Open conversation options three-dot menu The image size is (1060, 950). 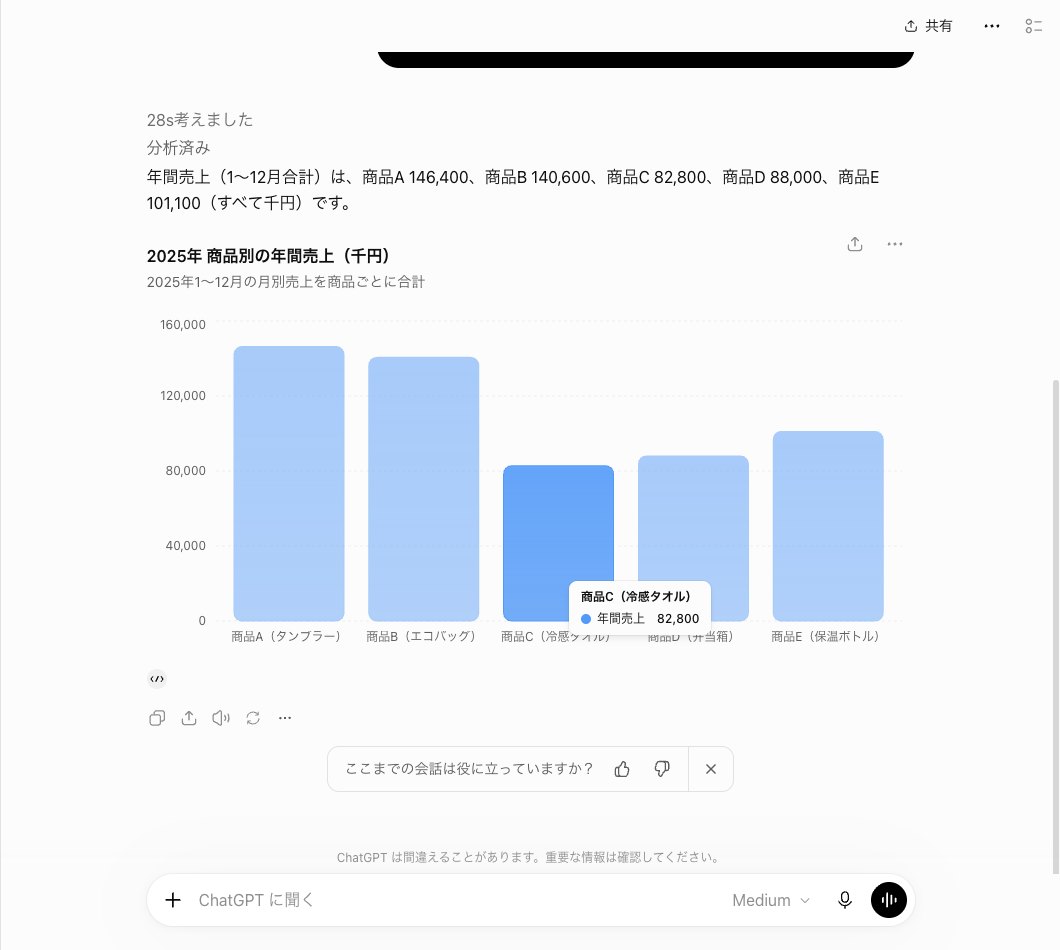[992, 26]
